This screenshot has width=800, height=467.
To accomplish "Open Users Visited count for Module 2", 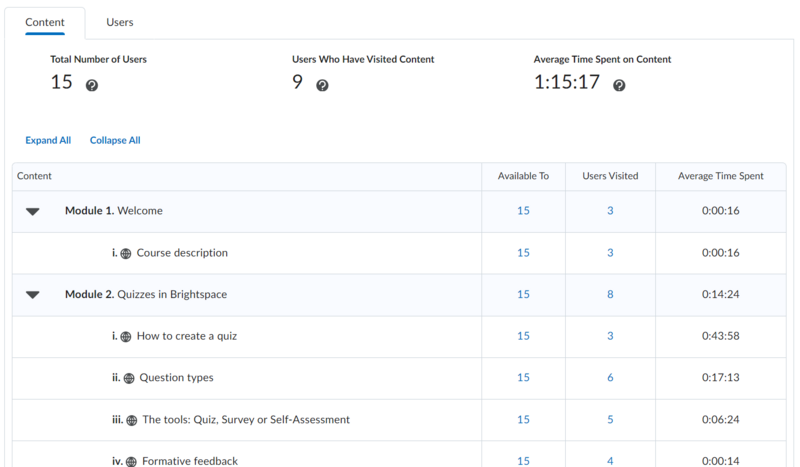I will [610, 295].
